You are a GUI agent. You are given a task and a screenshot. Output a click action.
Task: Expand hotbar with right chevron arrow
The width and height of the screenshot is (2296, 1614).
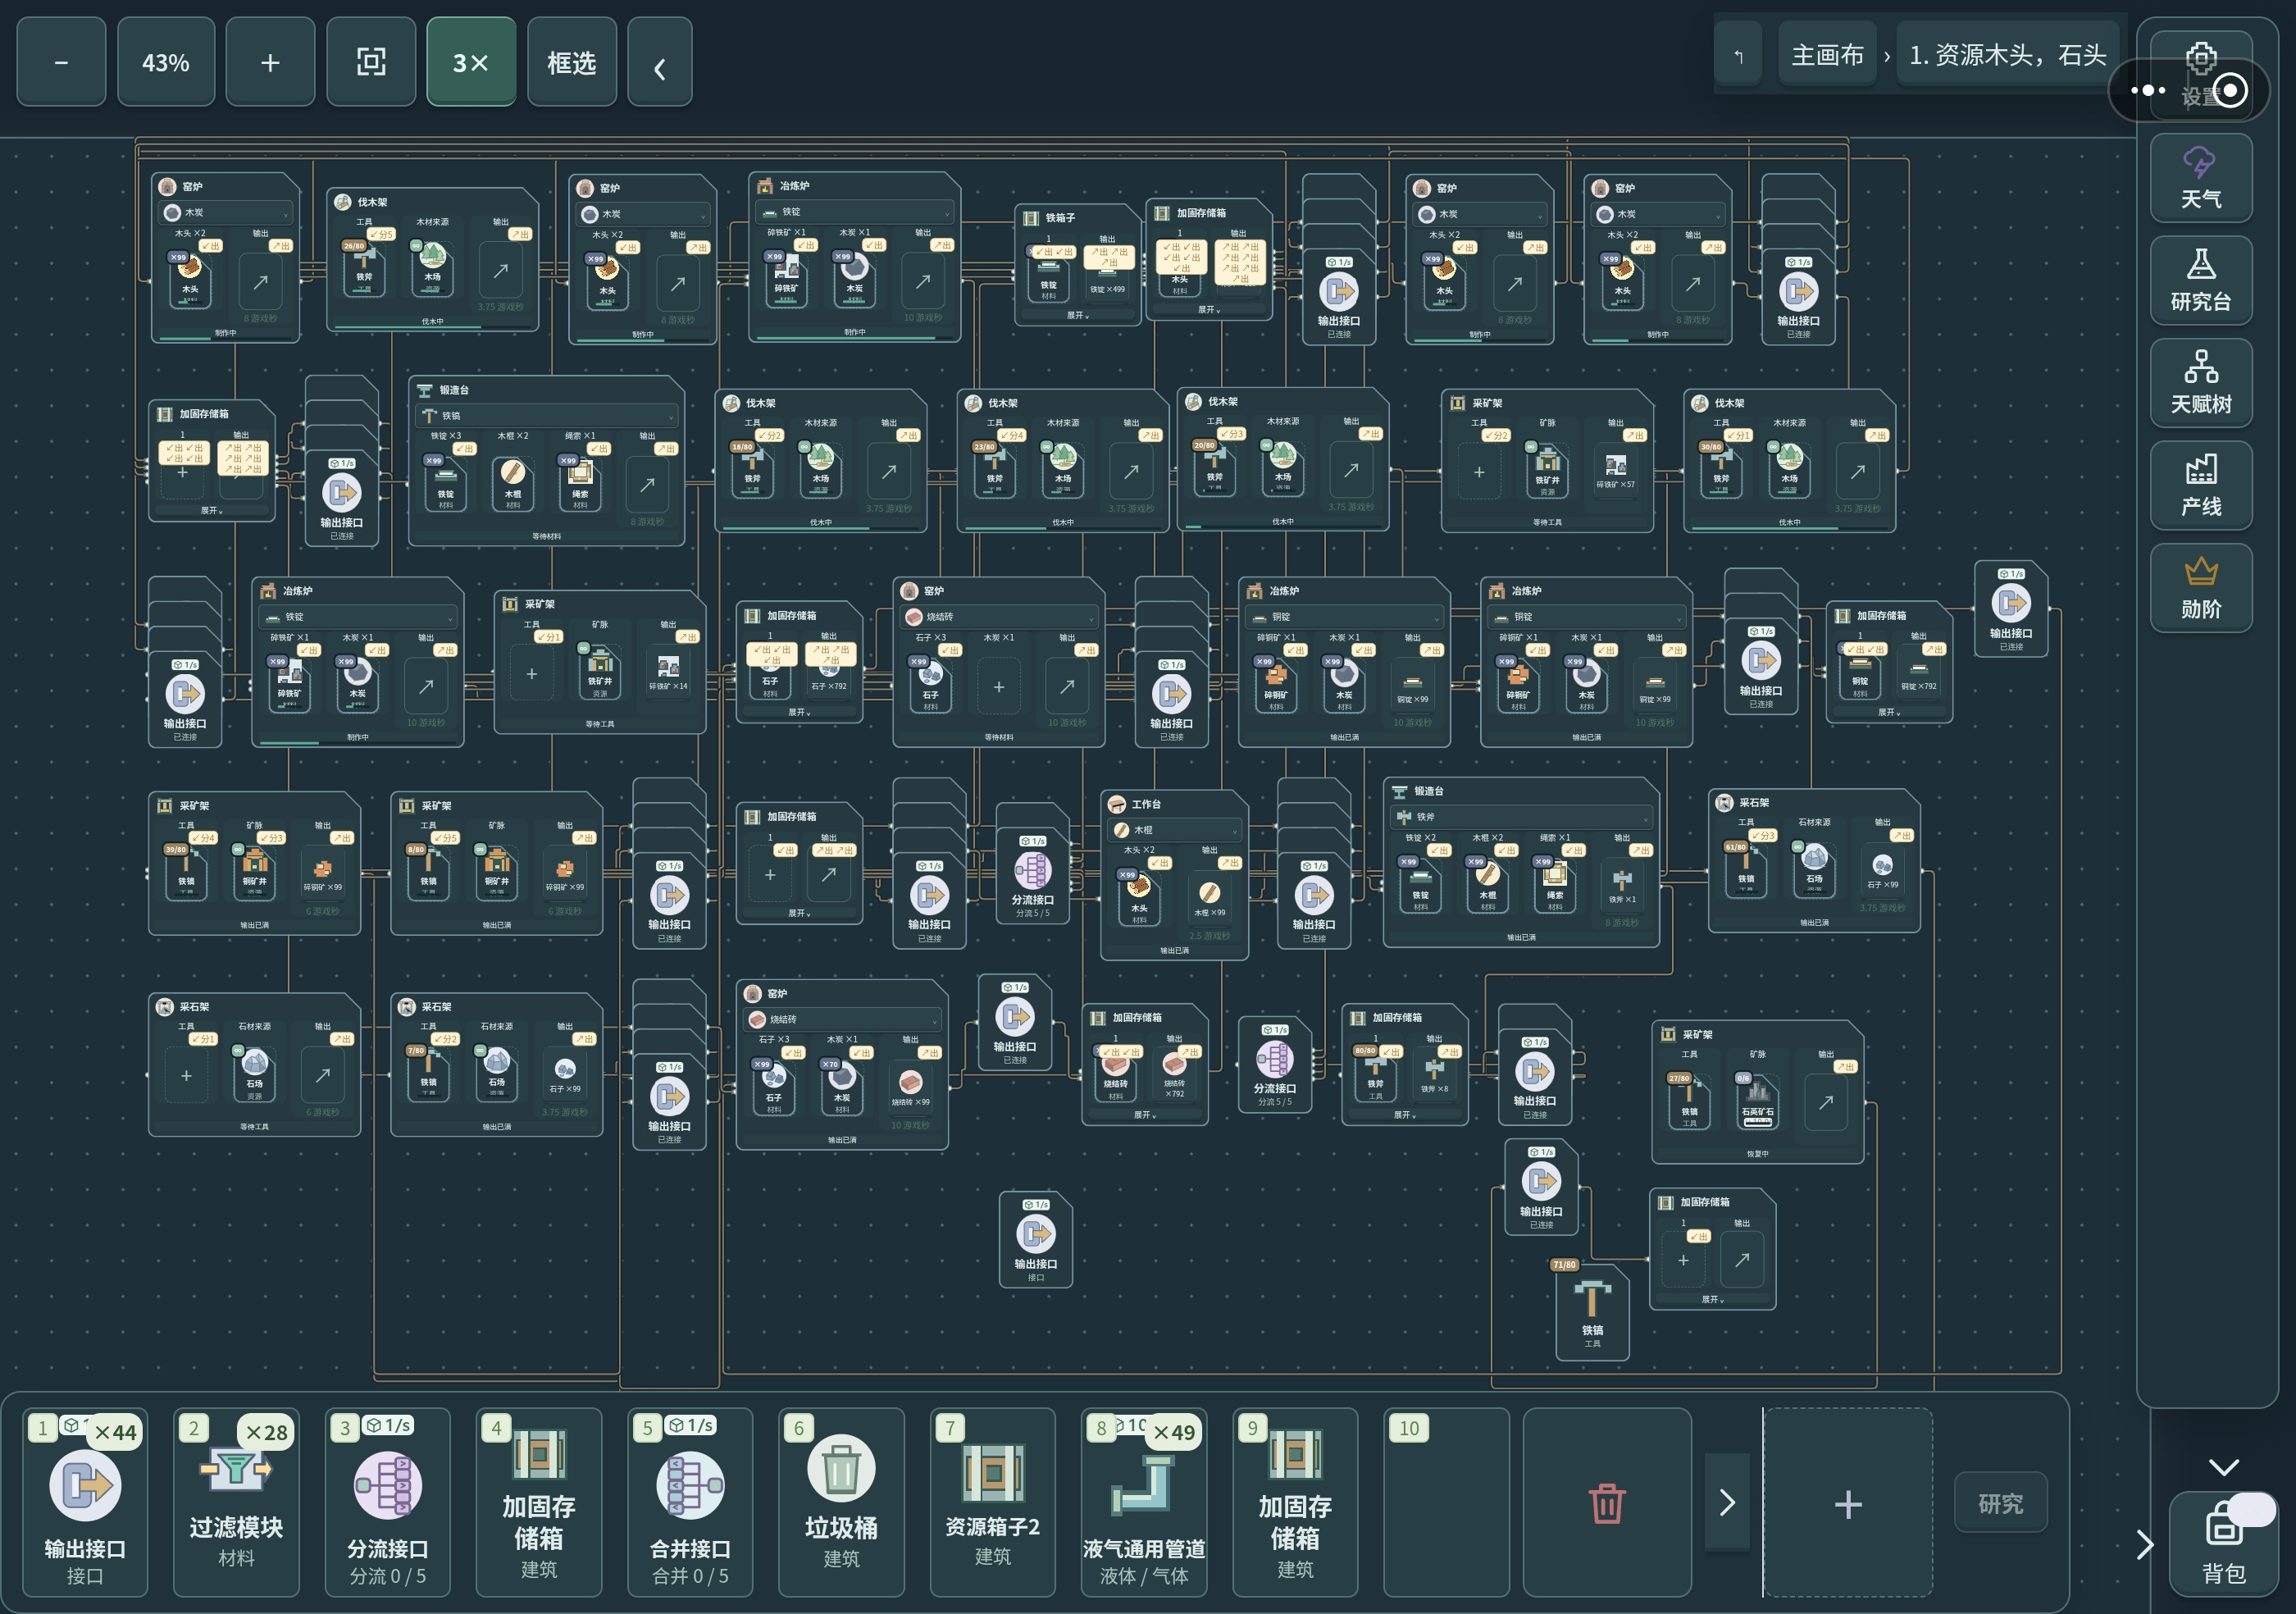click(x=1727, y=1502)
